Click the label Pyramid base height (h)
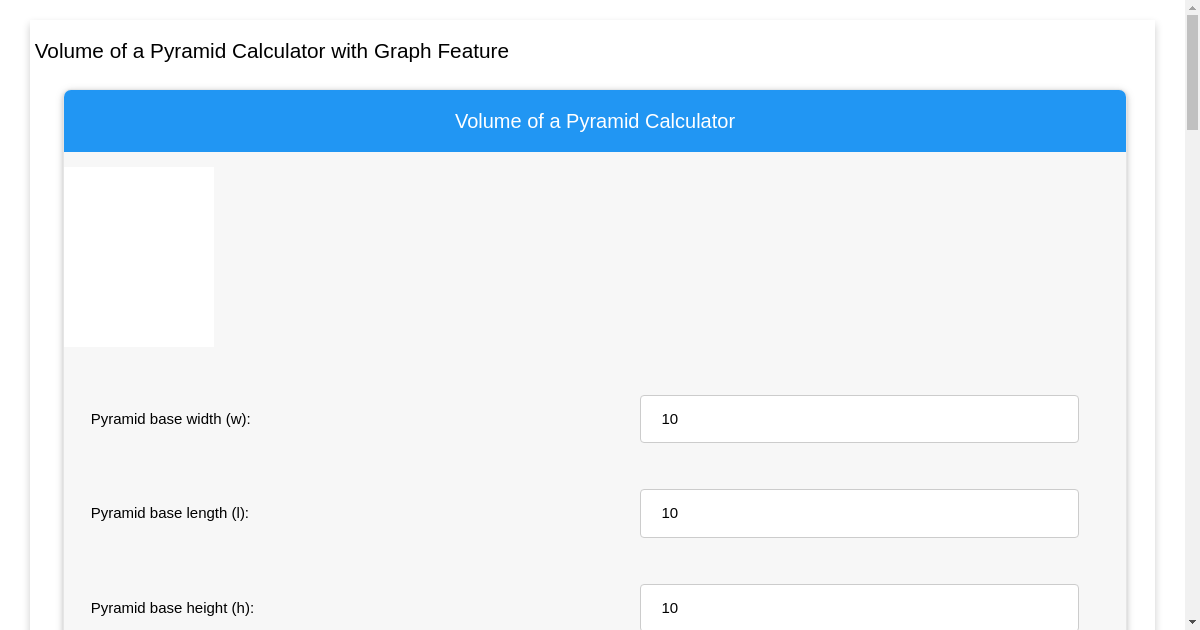 coord(172,607)
